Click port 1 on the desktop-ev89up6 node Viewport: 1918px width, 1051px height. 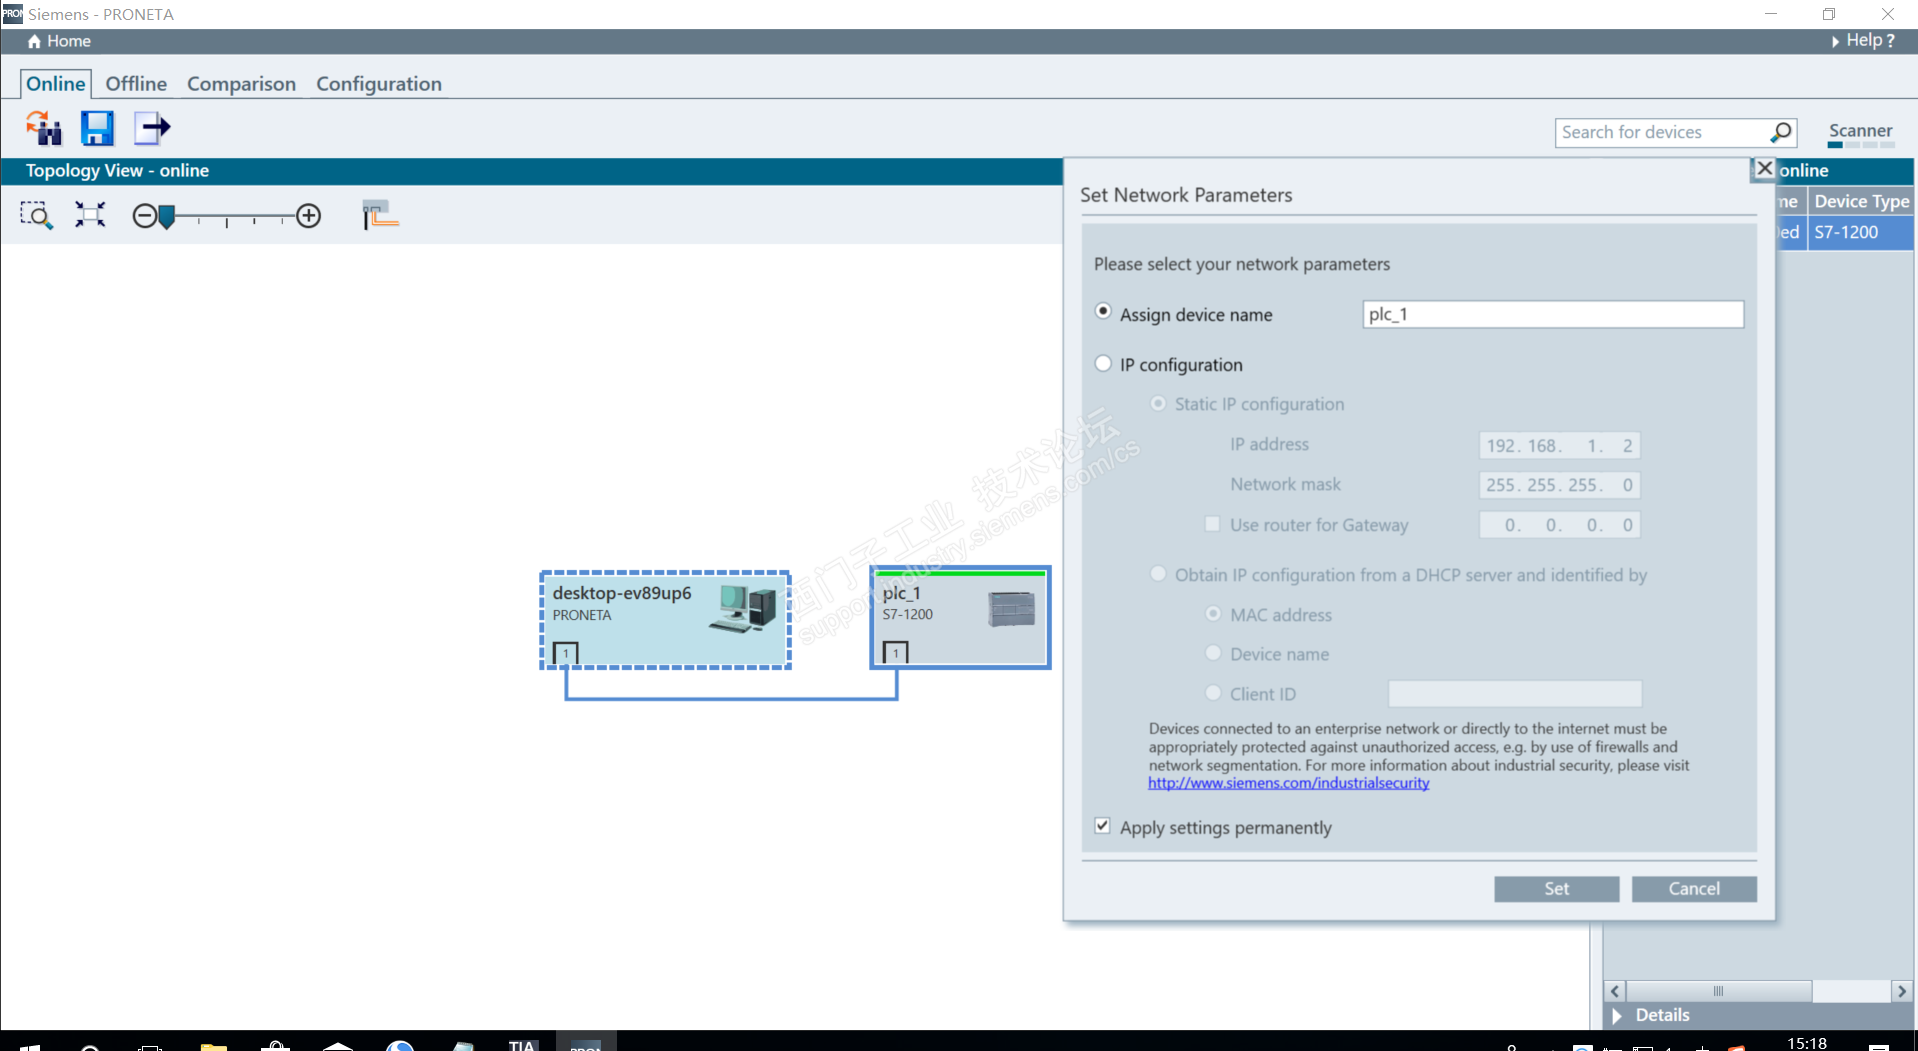[566, 654]
